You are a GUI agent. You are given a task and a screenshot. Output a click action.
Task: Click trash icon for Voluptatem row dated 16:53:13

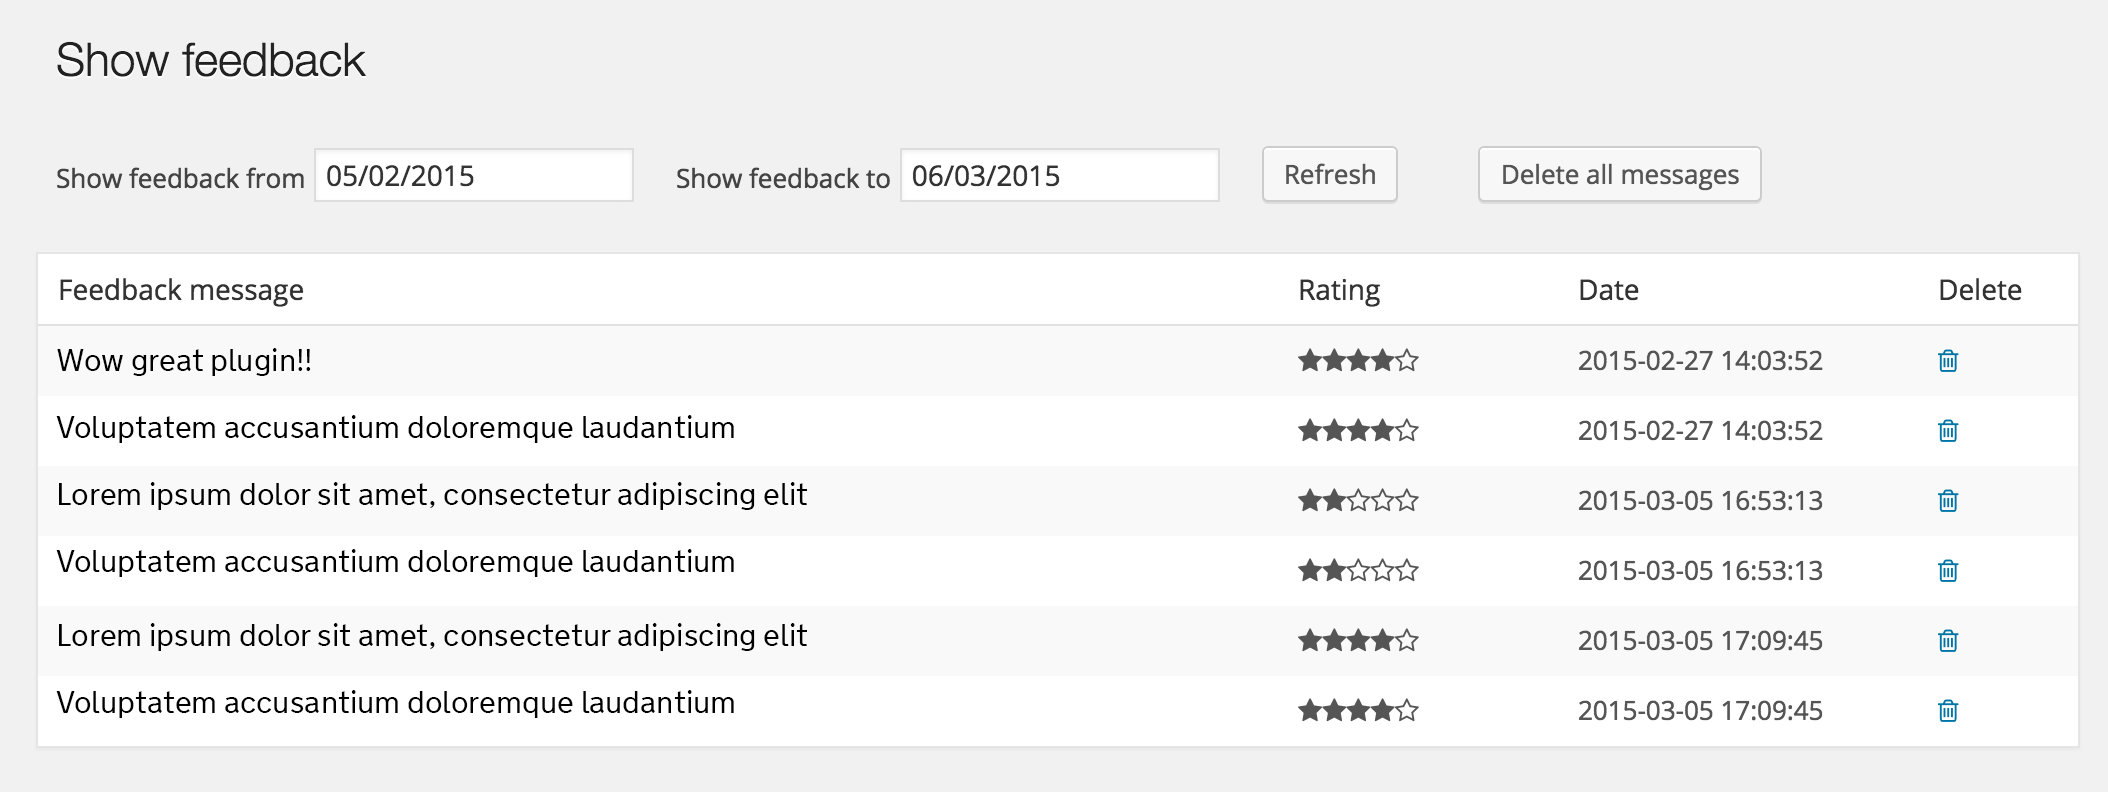point(1947,571)
